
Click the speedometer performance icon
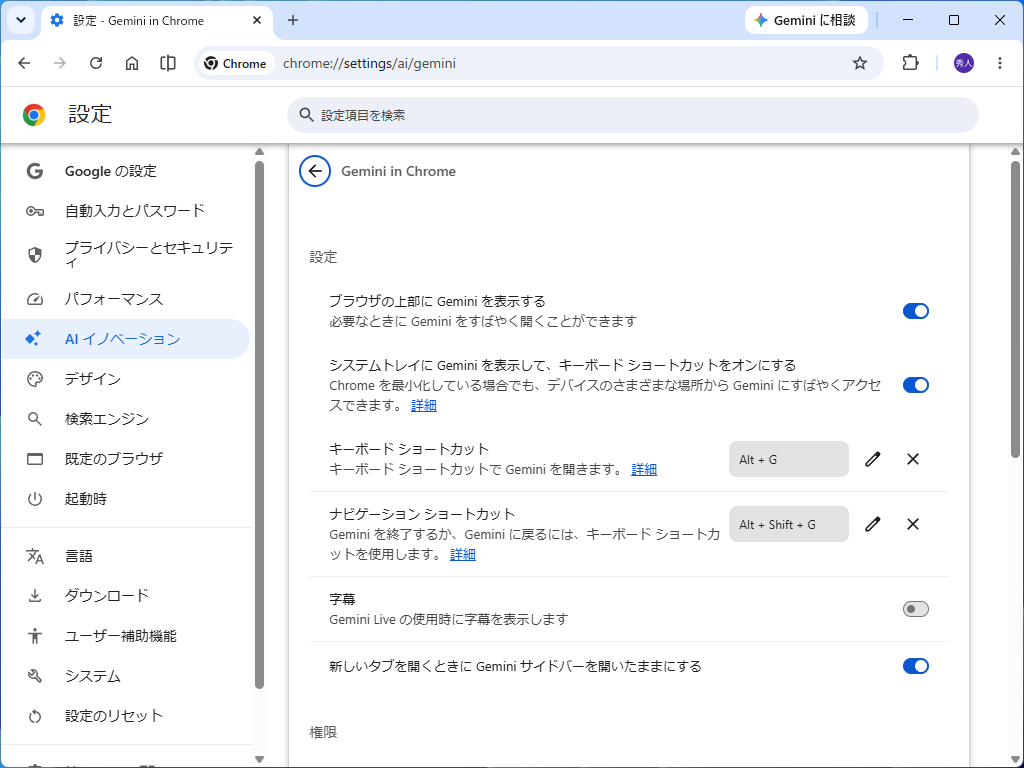(35, 299)
